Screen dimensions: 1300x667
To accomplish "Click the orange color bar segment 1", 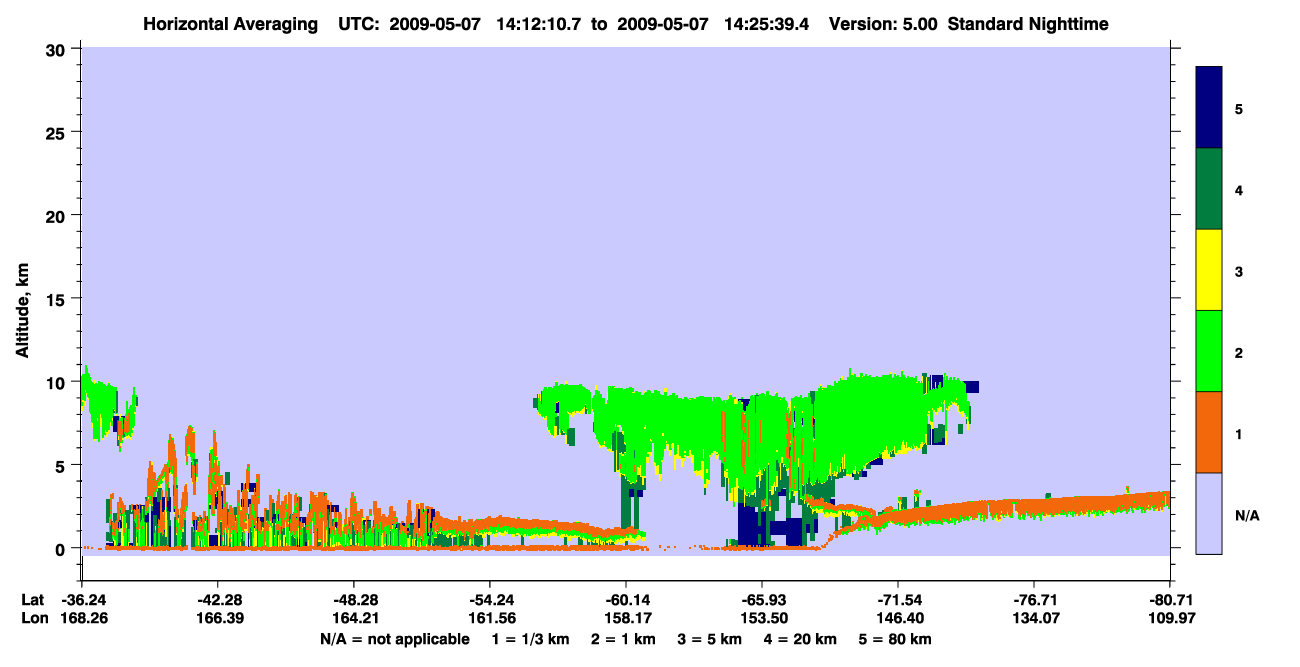I will tap(1209, 432).
